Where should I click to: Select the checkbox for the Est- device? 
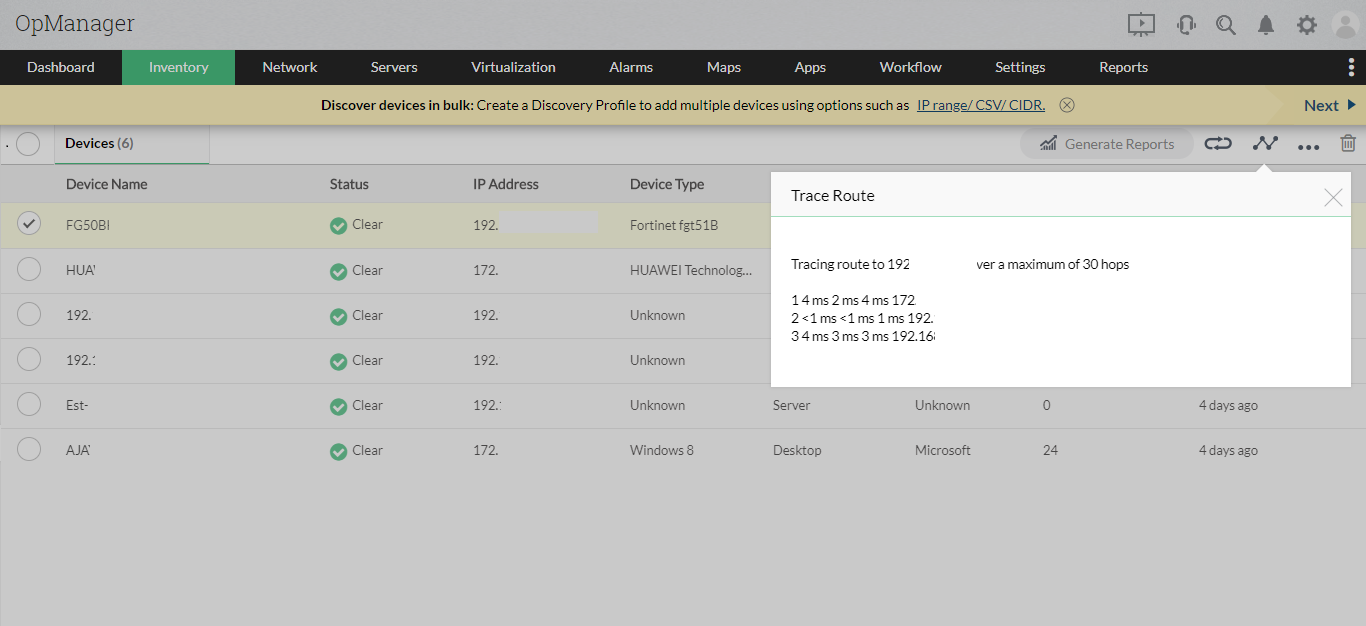click(x=29, y=404)
